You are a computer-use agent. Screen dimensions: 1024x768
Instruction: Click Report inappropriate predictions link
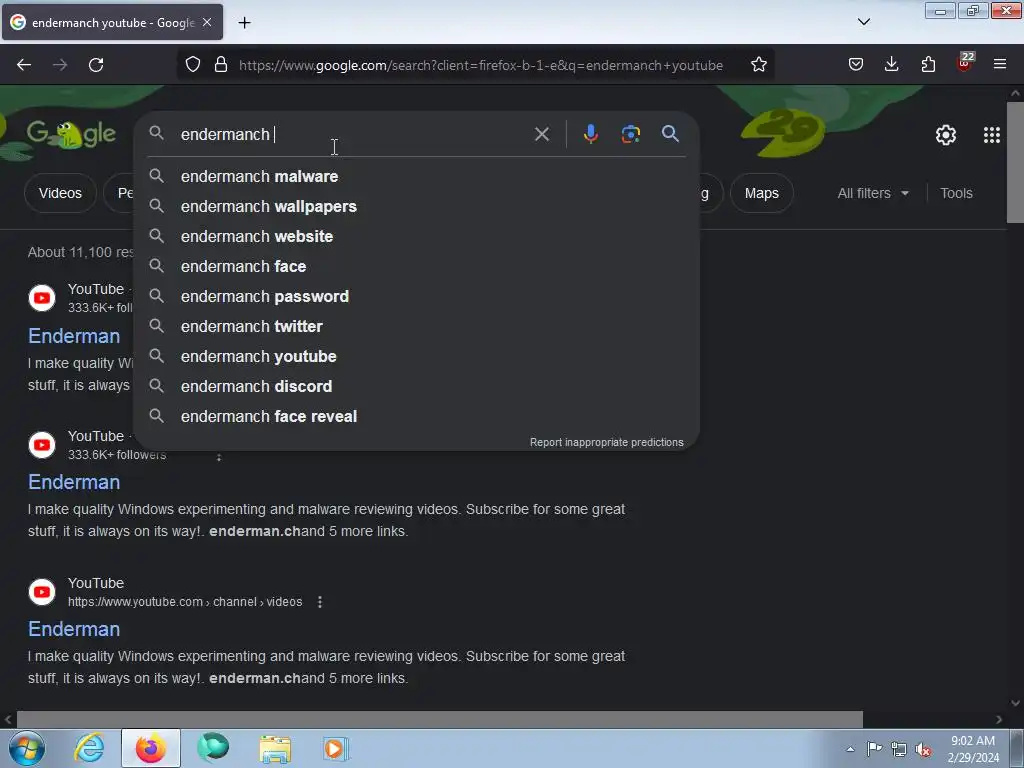(606, 442)
